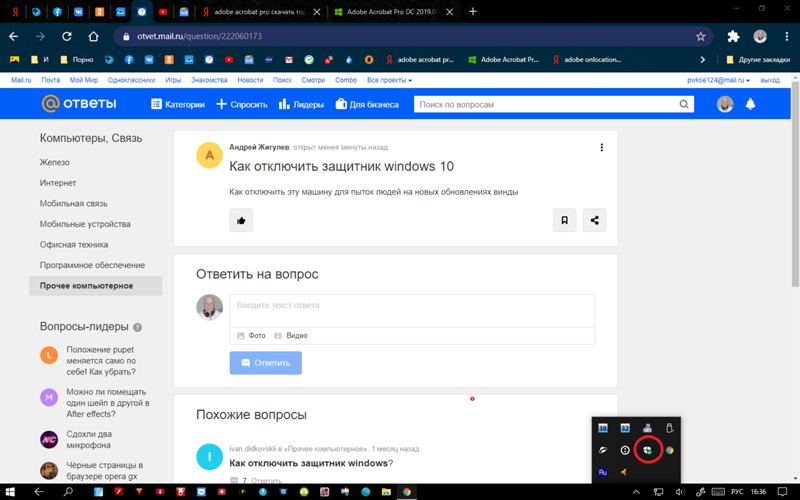Open the pwkse124@mail.ru account dropdown
This screenshot has width=800, height=500.
point(718,80)
